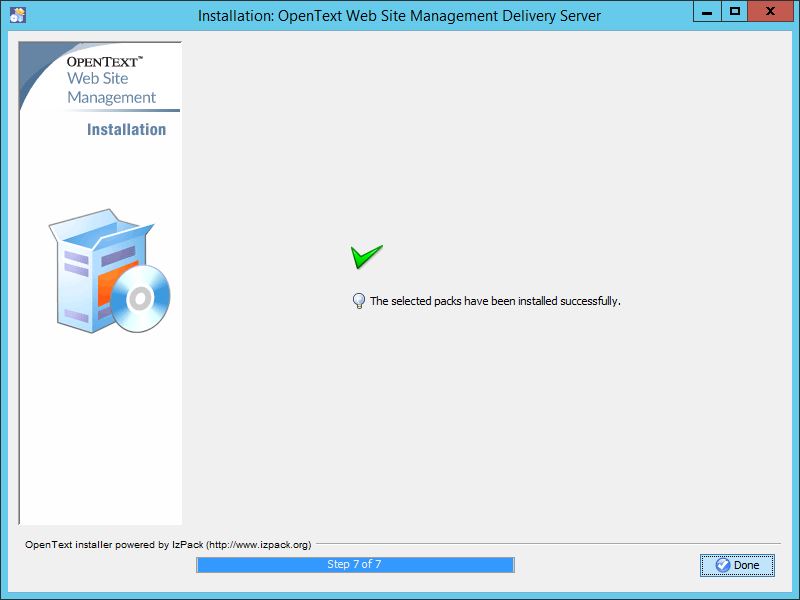Maximize the installer window
This screenshot has width=800, height=600.
coord(735,11)
